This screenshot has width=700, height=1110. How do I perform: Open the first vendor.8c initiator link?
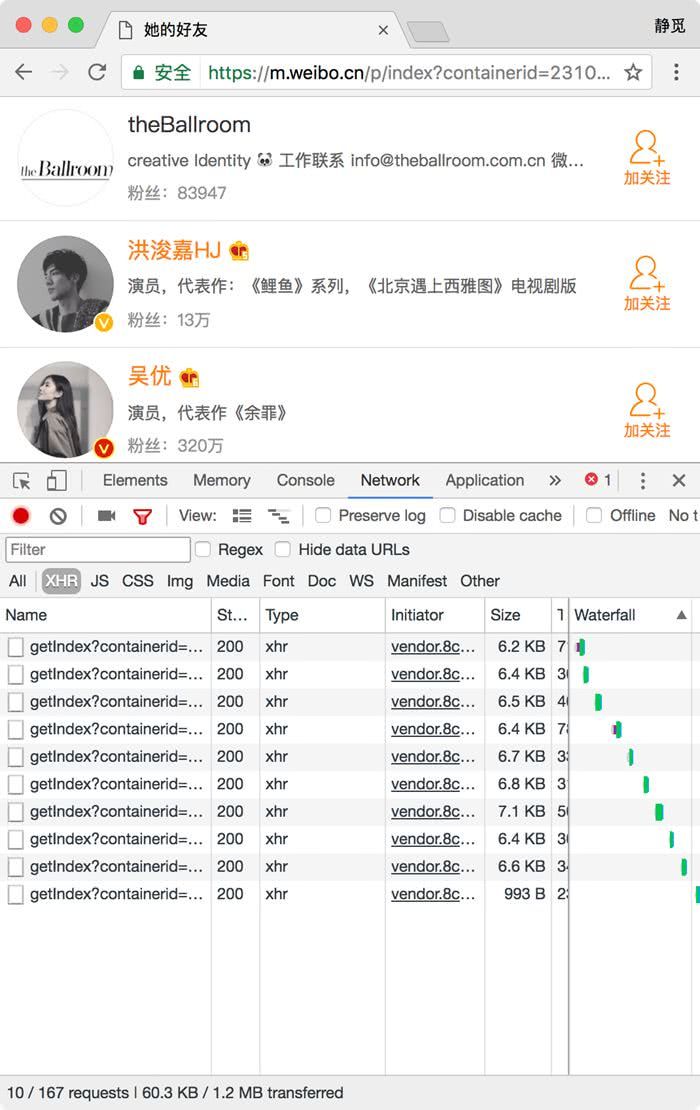[x=432, y=647]
